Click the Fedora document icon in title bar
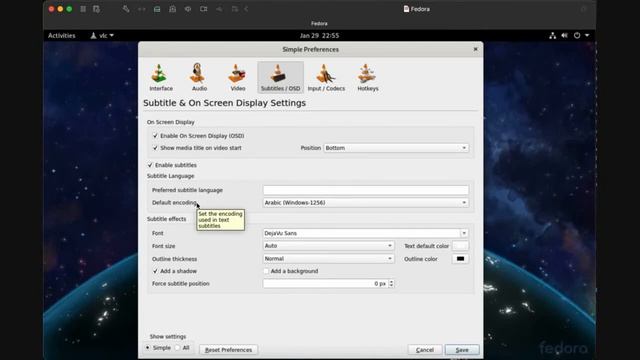The height and width of the screenshot is (360, 640). (406, 9)
